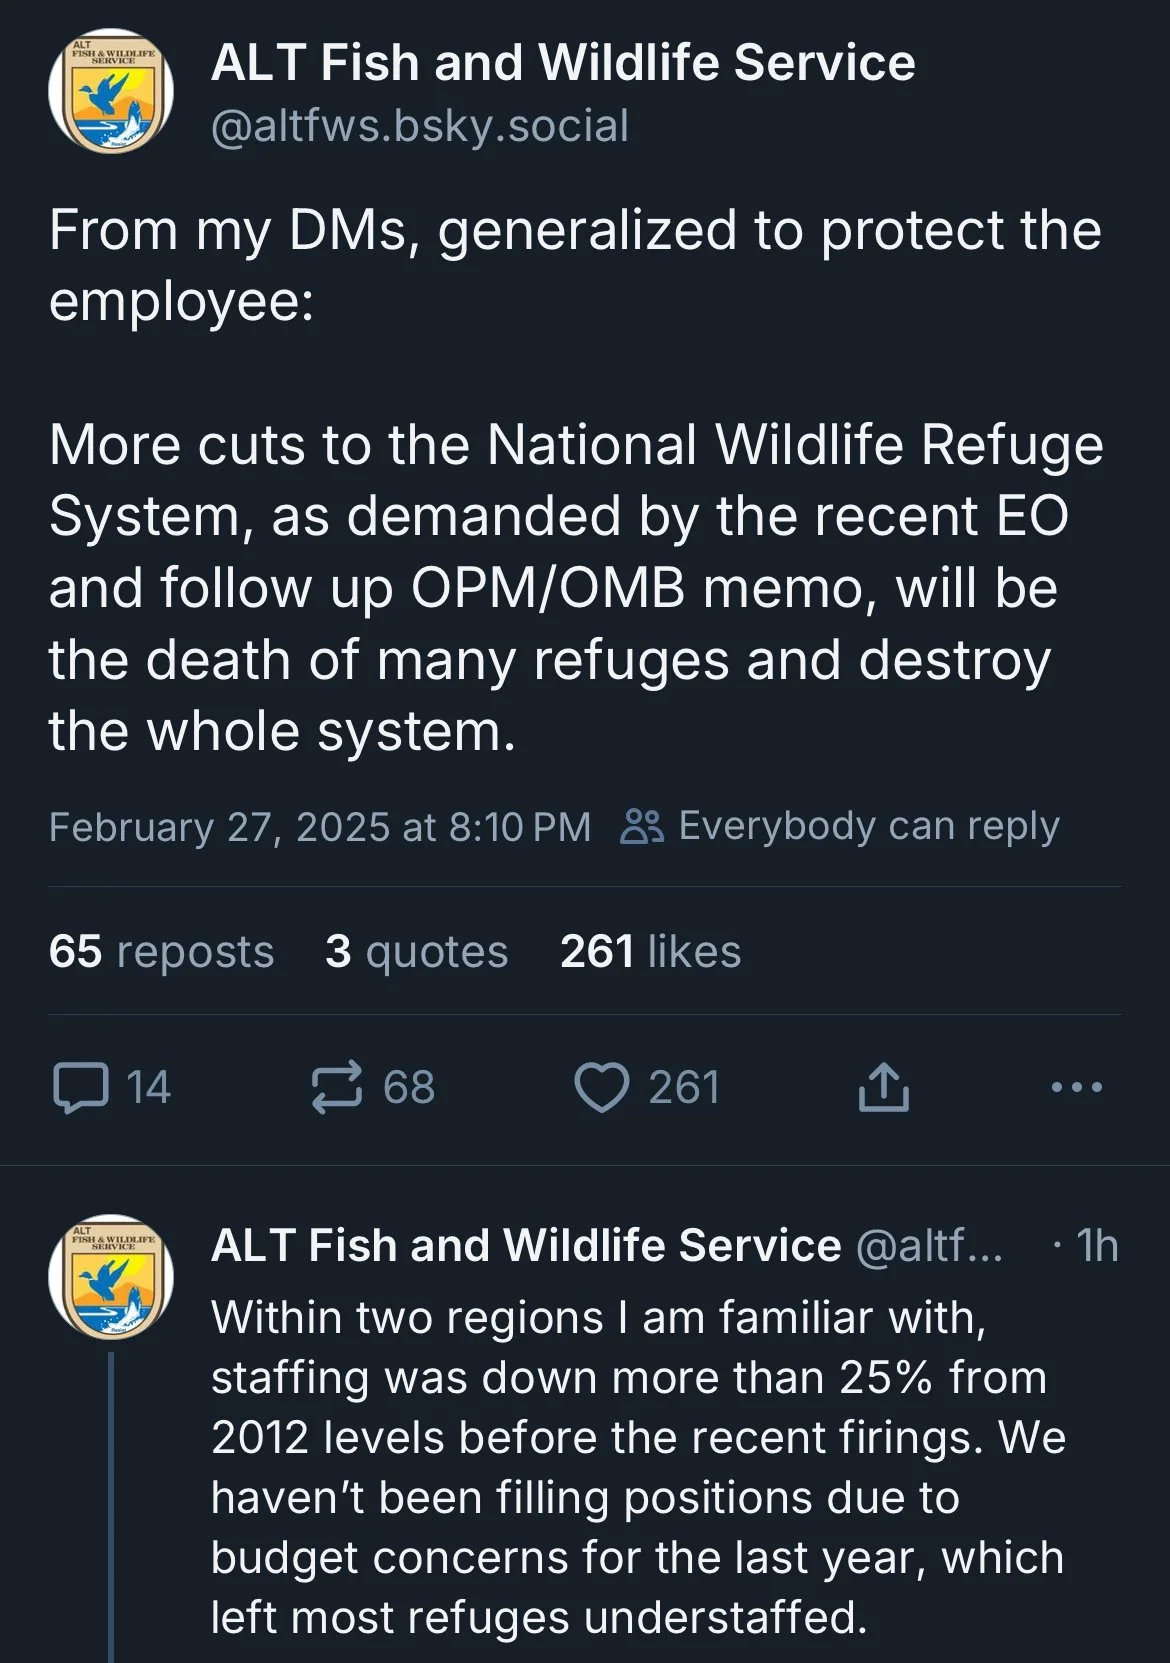This screenshot has width=1170, height=1663.
Task: Tap the Everybody can reply label
Action: point(868,826)
